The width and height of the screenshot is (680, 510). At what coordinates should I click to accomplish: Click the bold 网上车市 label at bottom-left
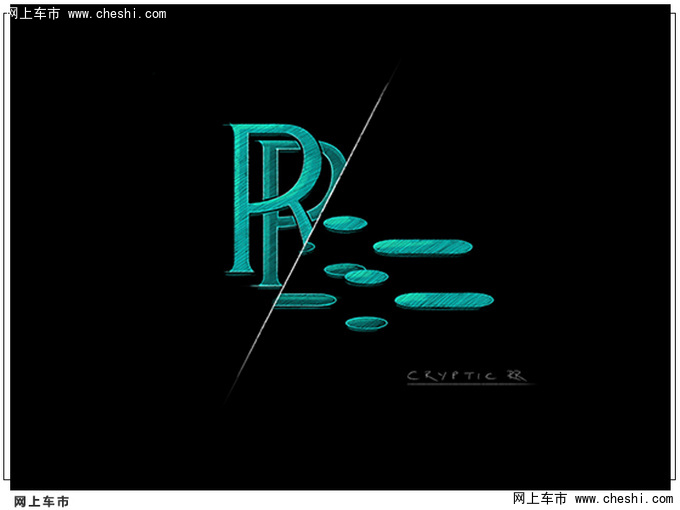click(x=41, y=501)
